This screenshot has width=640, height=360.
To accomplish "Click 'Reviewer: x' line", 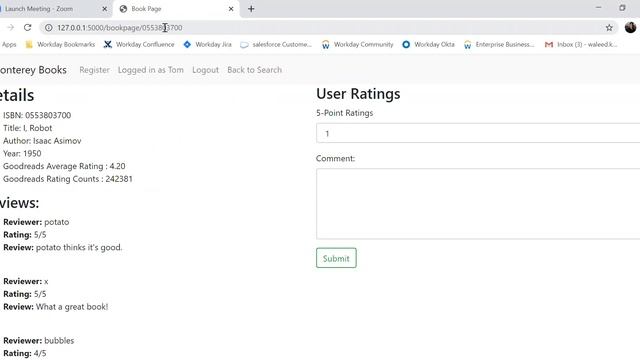I will coord(26,281).
